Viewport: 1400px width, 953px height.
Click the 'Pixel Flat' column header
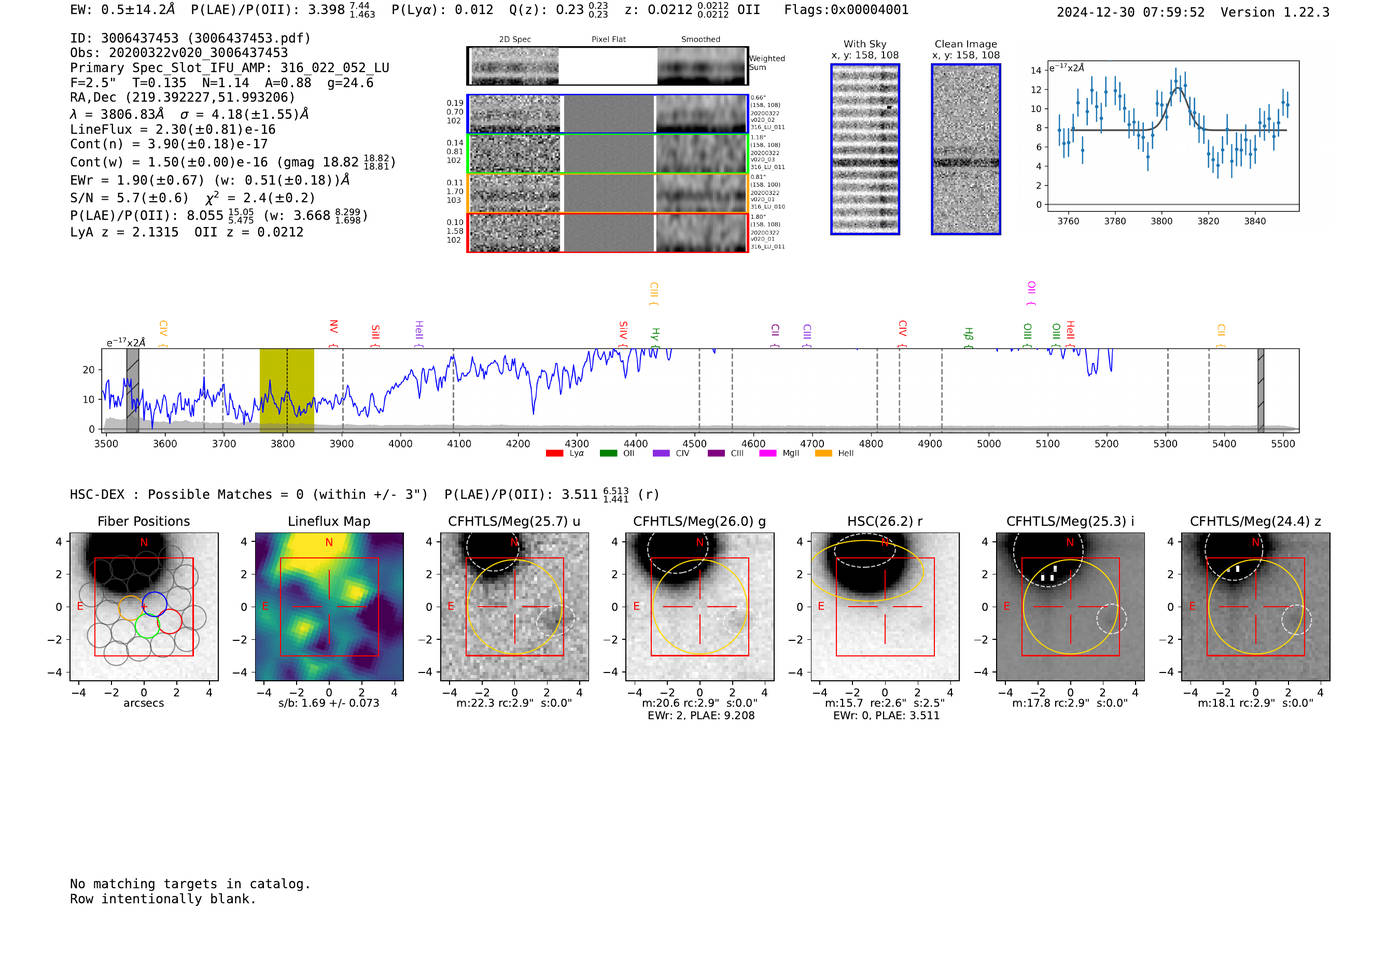[608, 40]
